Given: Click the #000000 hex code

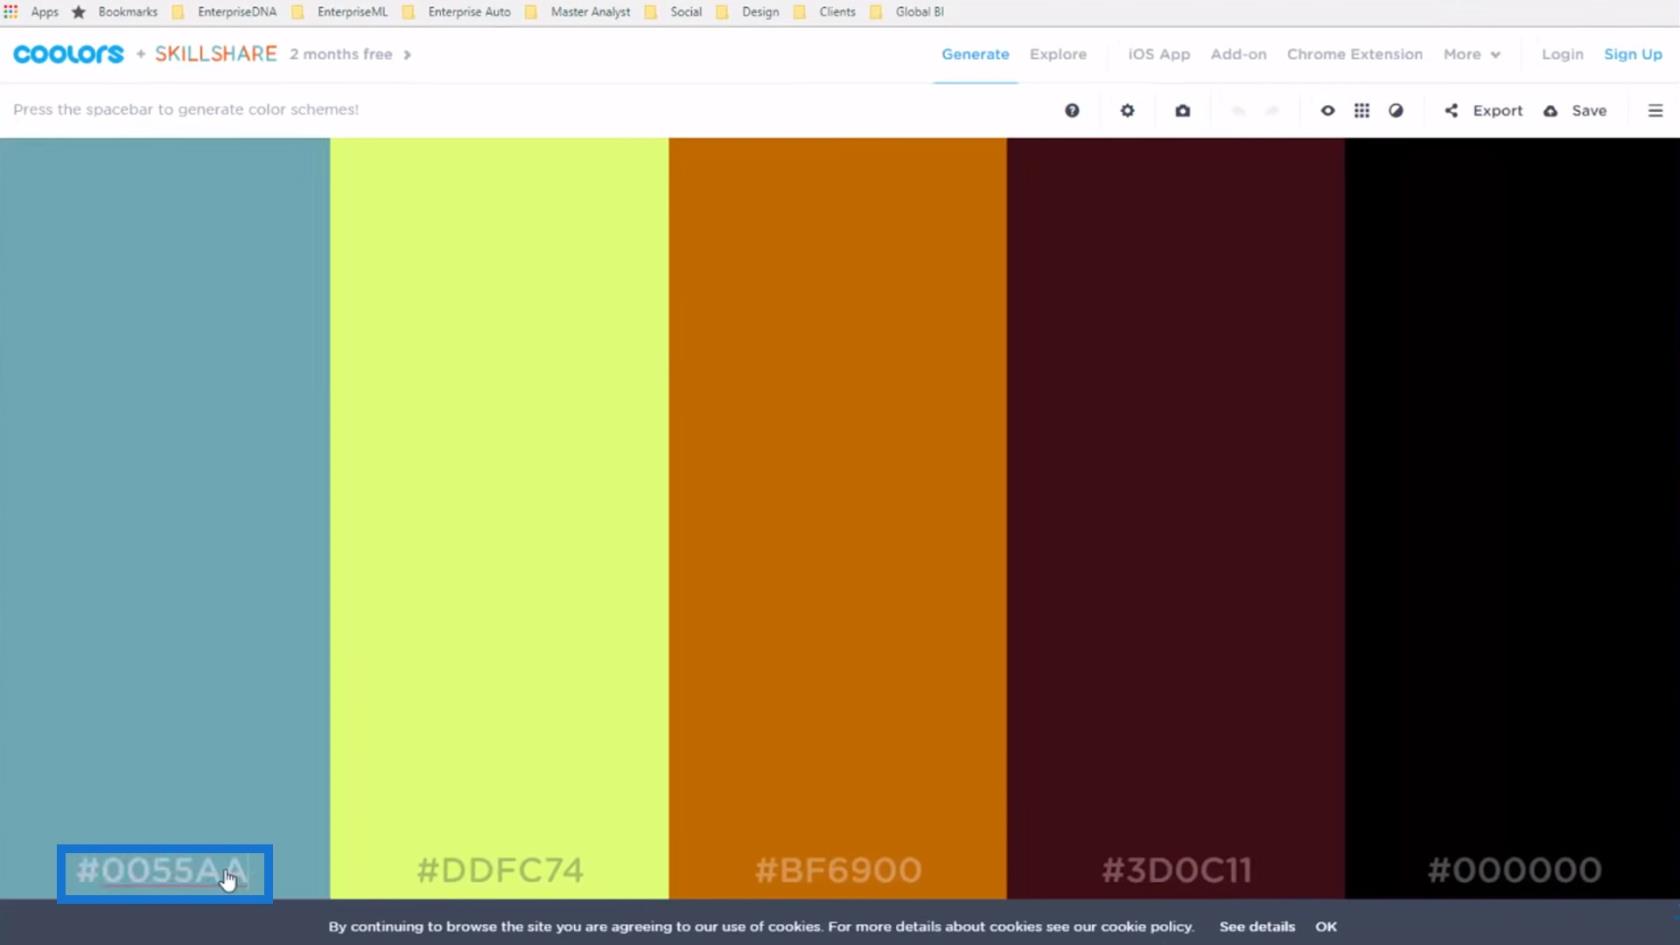Looking at the screenshot, I should 1514,870.
